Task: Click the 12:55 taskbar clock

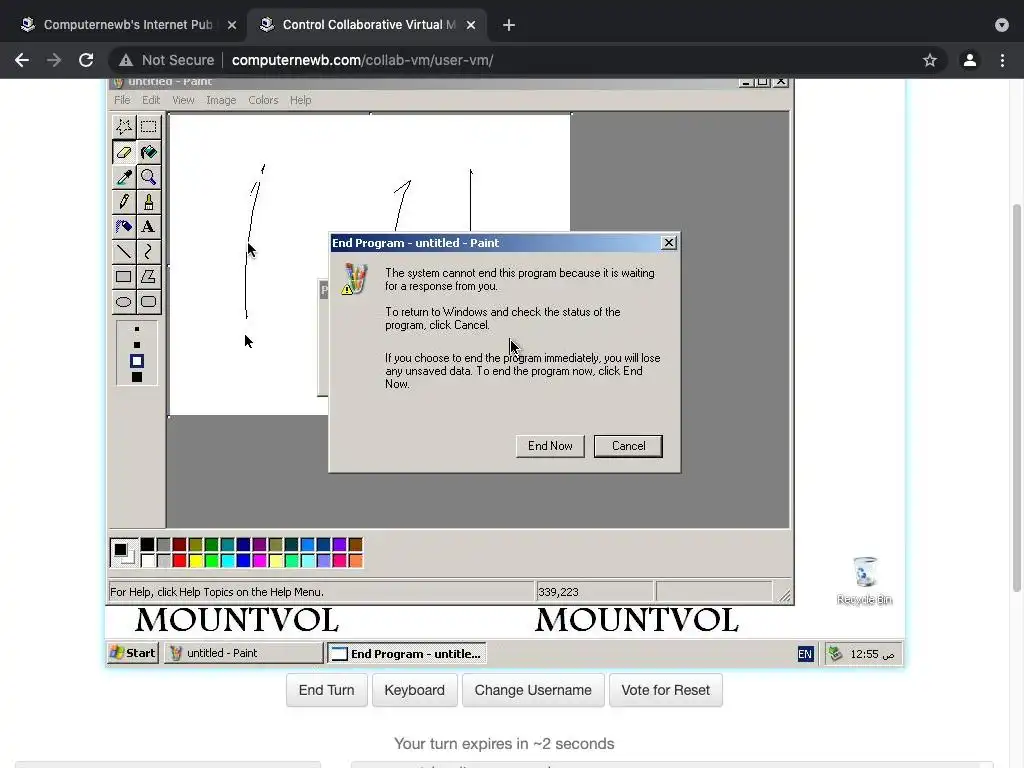Action: point(872,654)
